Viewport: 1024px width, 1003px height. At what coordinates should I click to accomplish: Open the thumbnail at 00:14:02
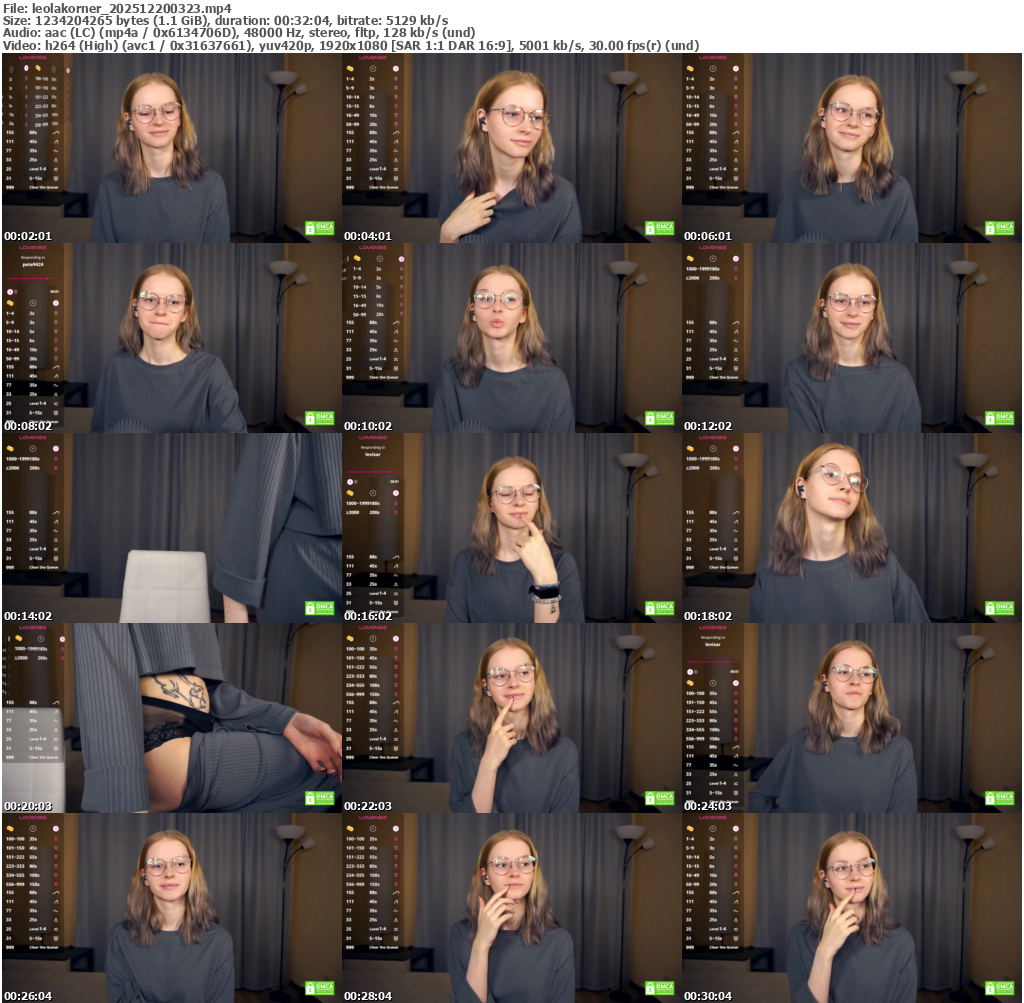click(172, 528)
